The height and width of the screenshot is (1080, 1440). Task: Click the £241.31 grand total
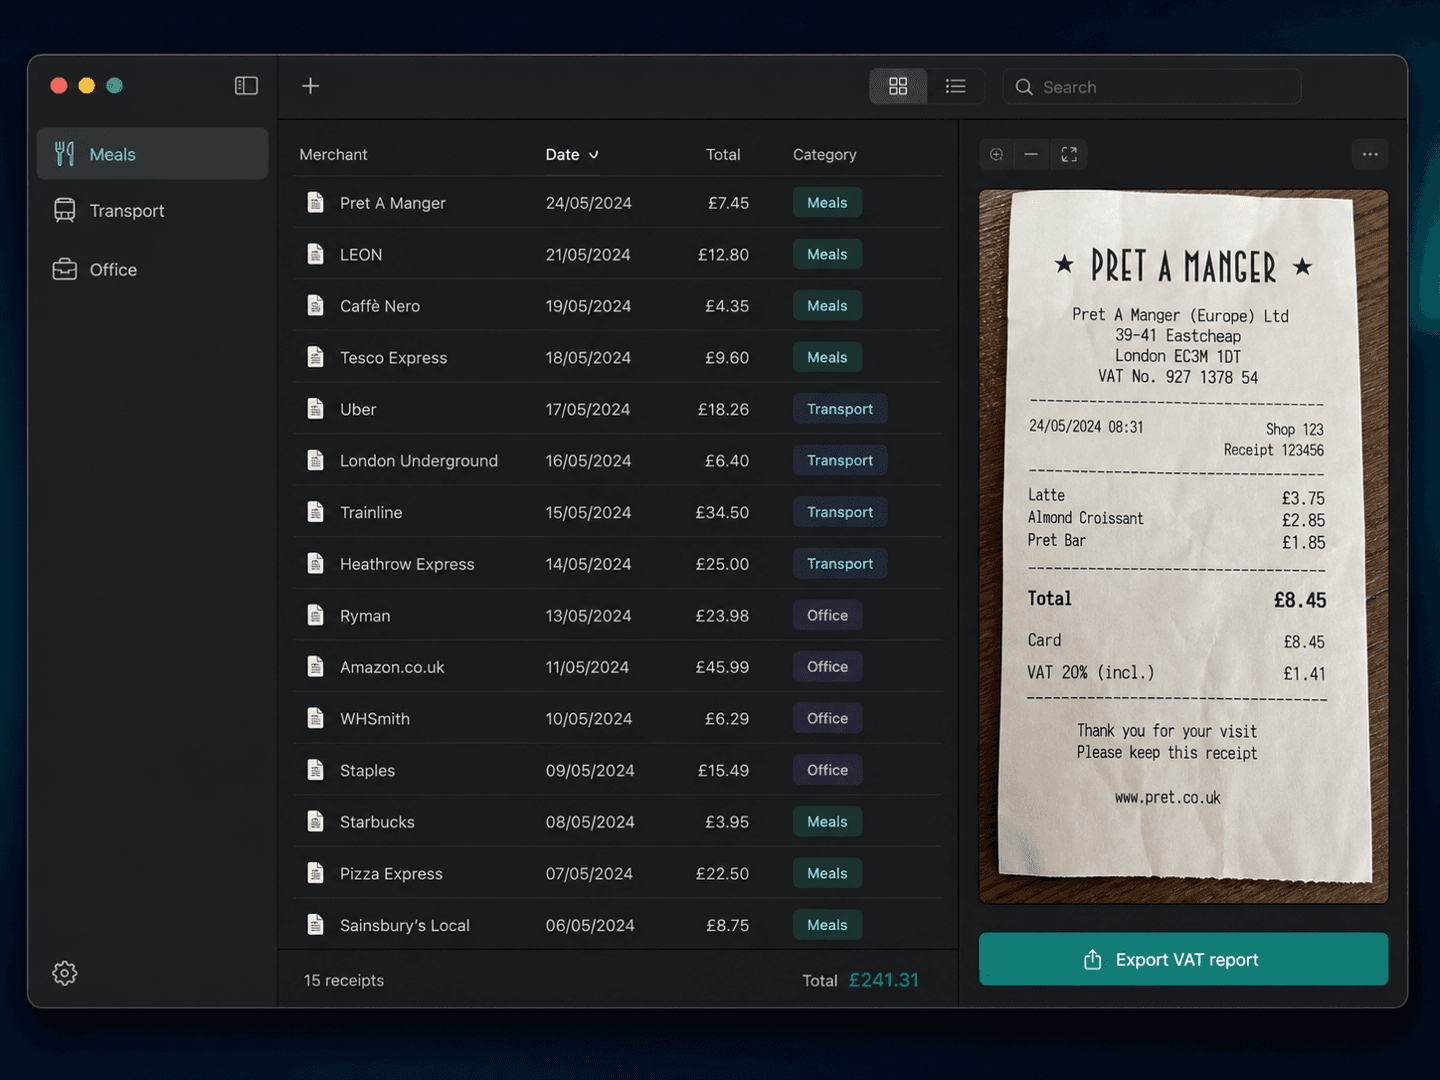(x=884, y=980)
